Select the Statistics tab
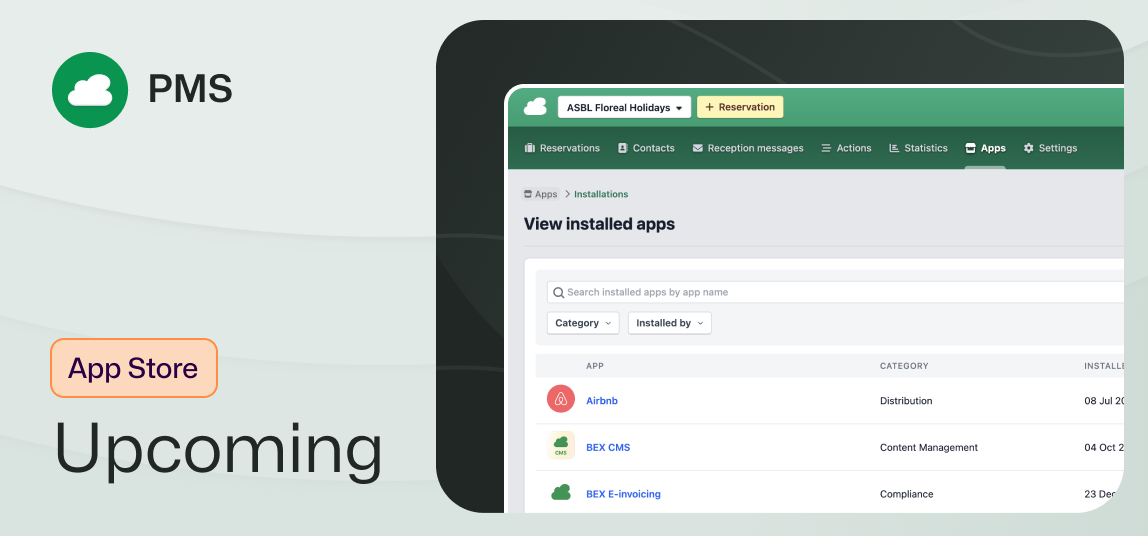This screenshot has height=536, width=1148. tap(918, 148)
